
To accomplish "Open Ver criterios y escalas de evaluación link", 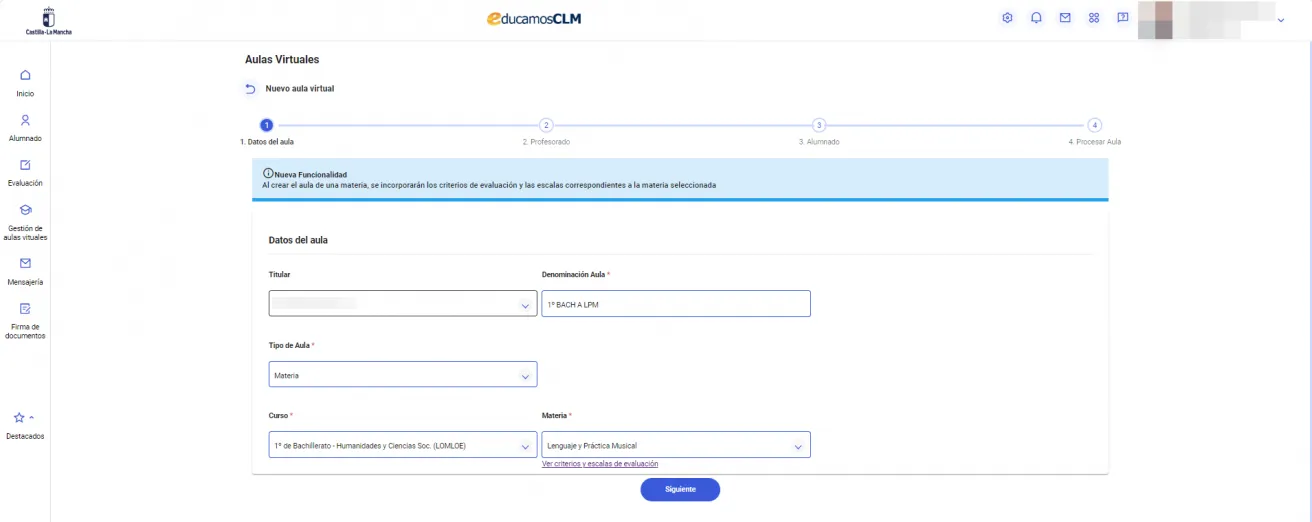I will pyautogui.click(x=599, y=464).
